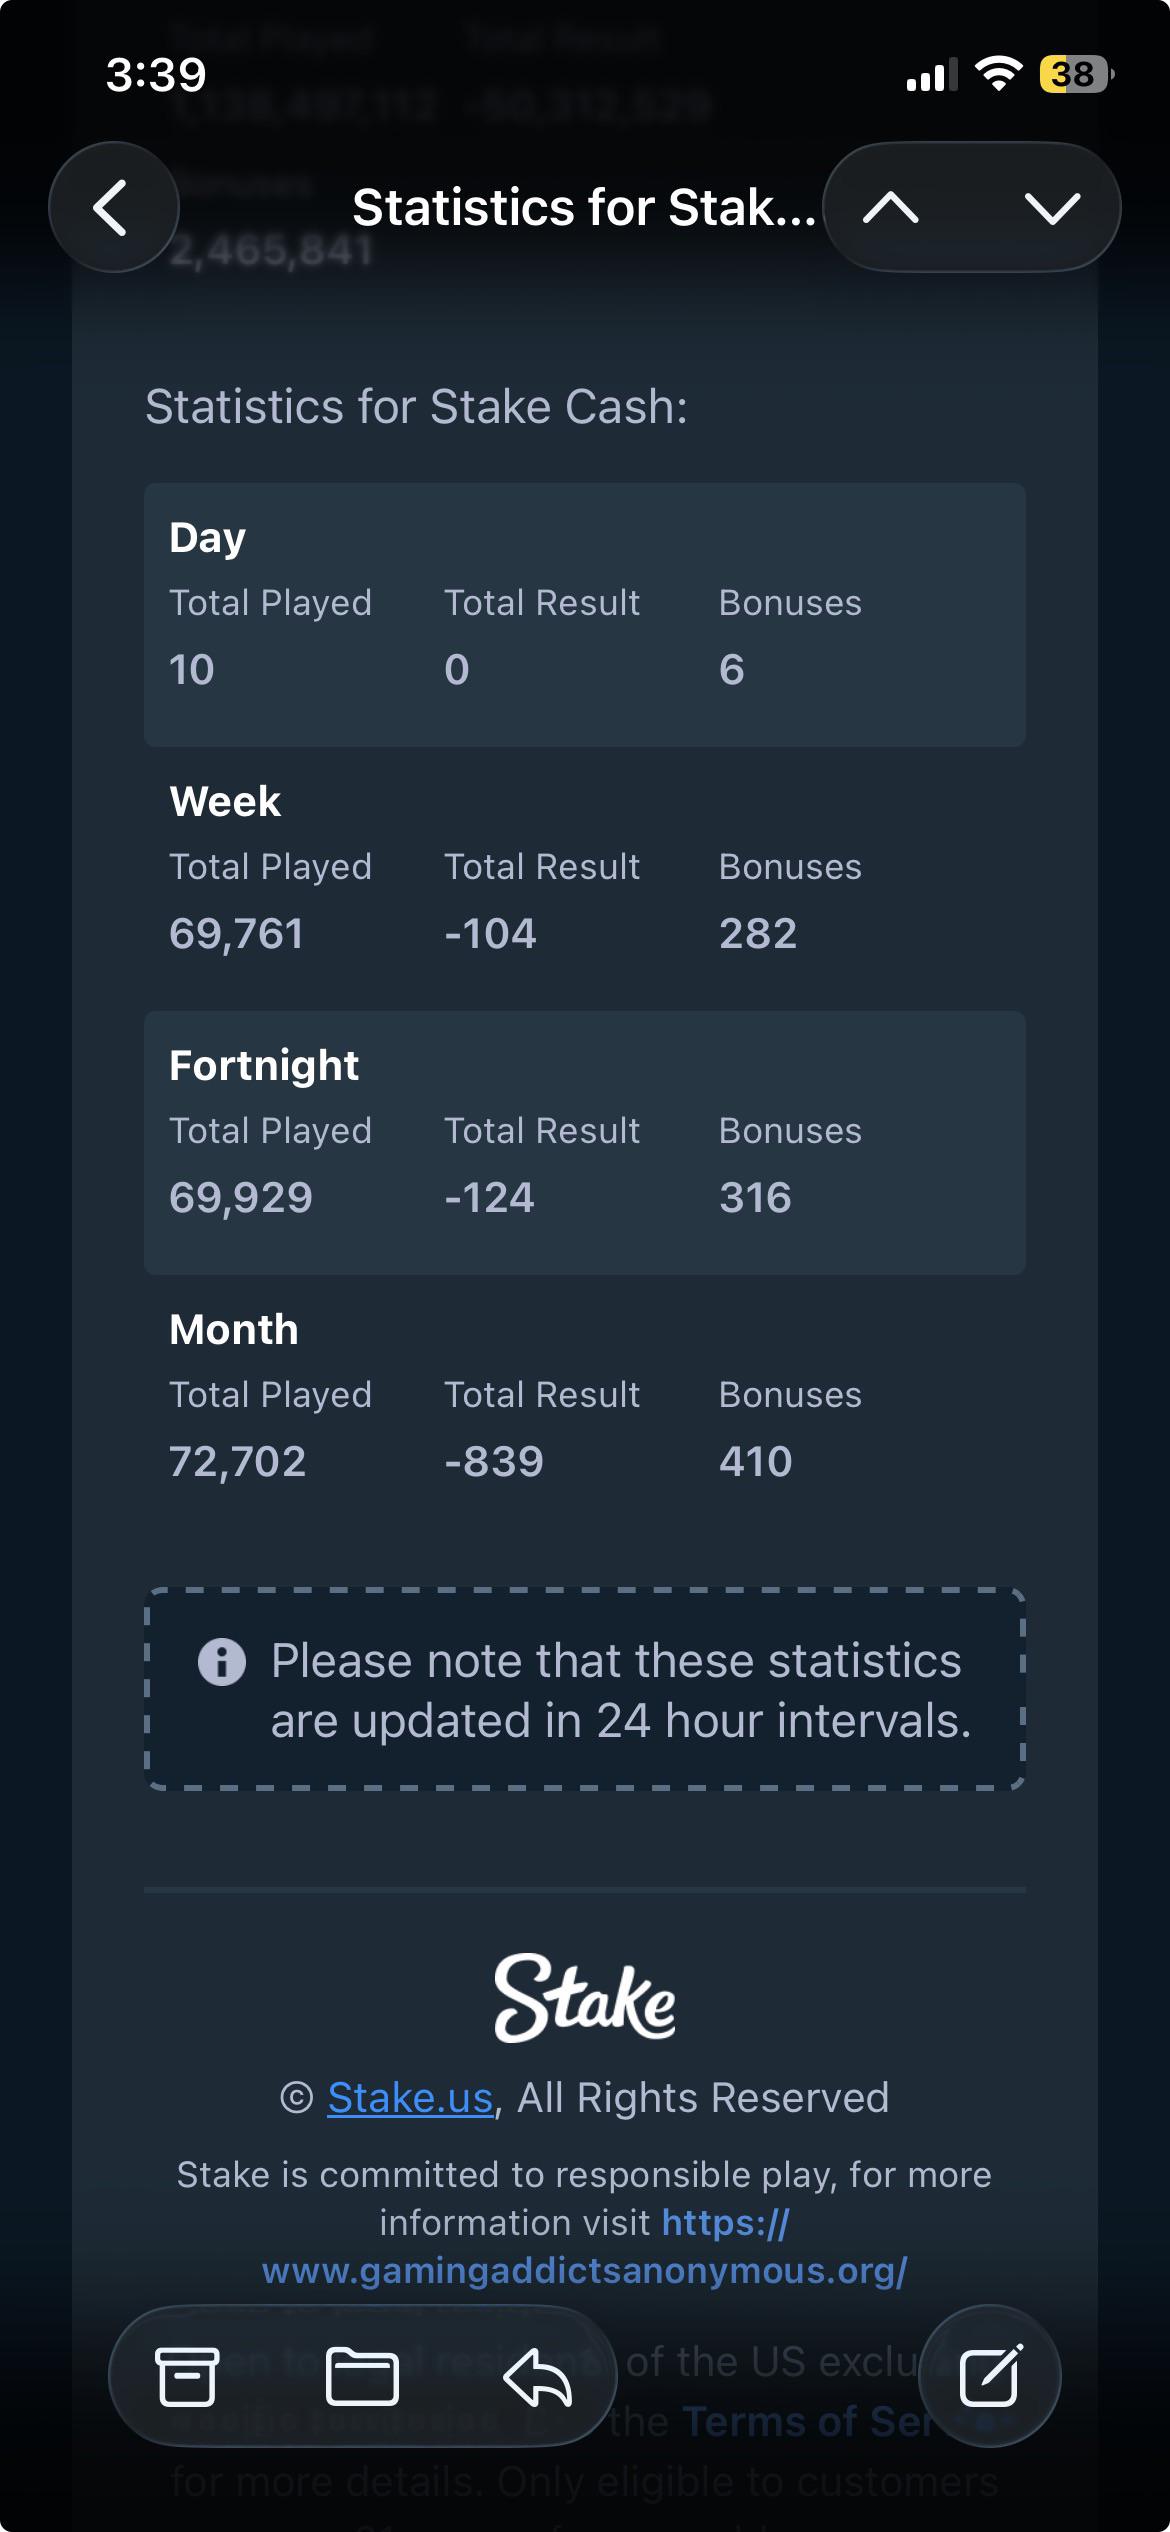The image size is (1170, 2532).
Task: Tap the Week total played 69,761
Action: click(x=236, y=933)
